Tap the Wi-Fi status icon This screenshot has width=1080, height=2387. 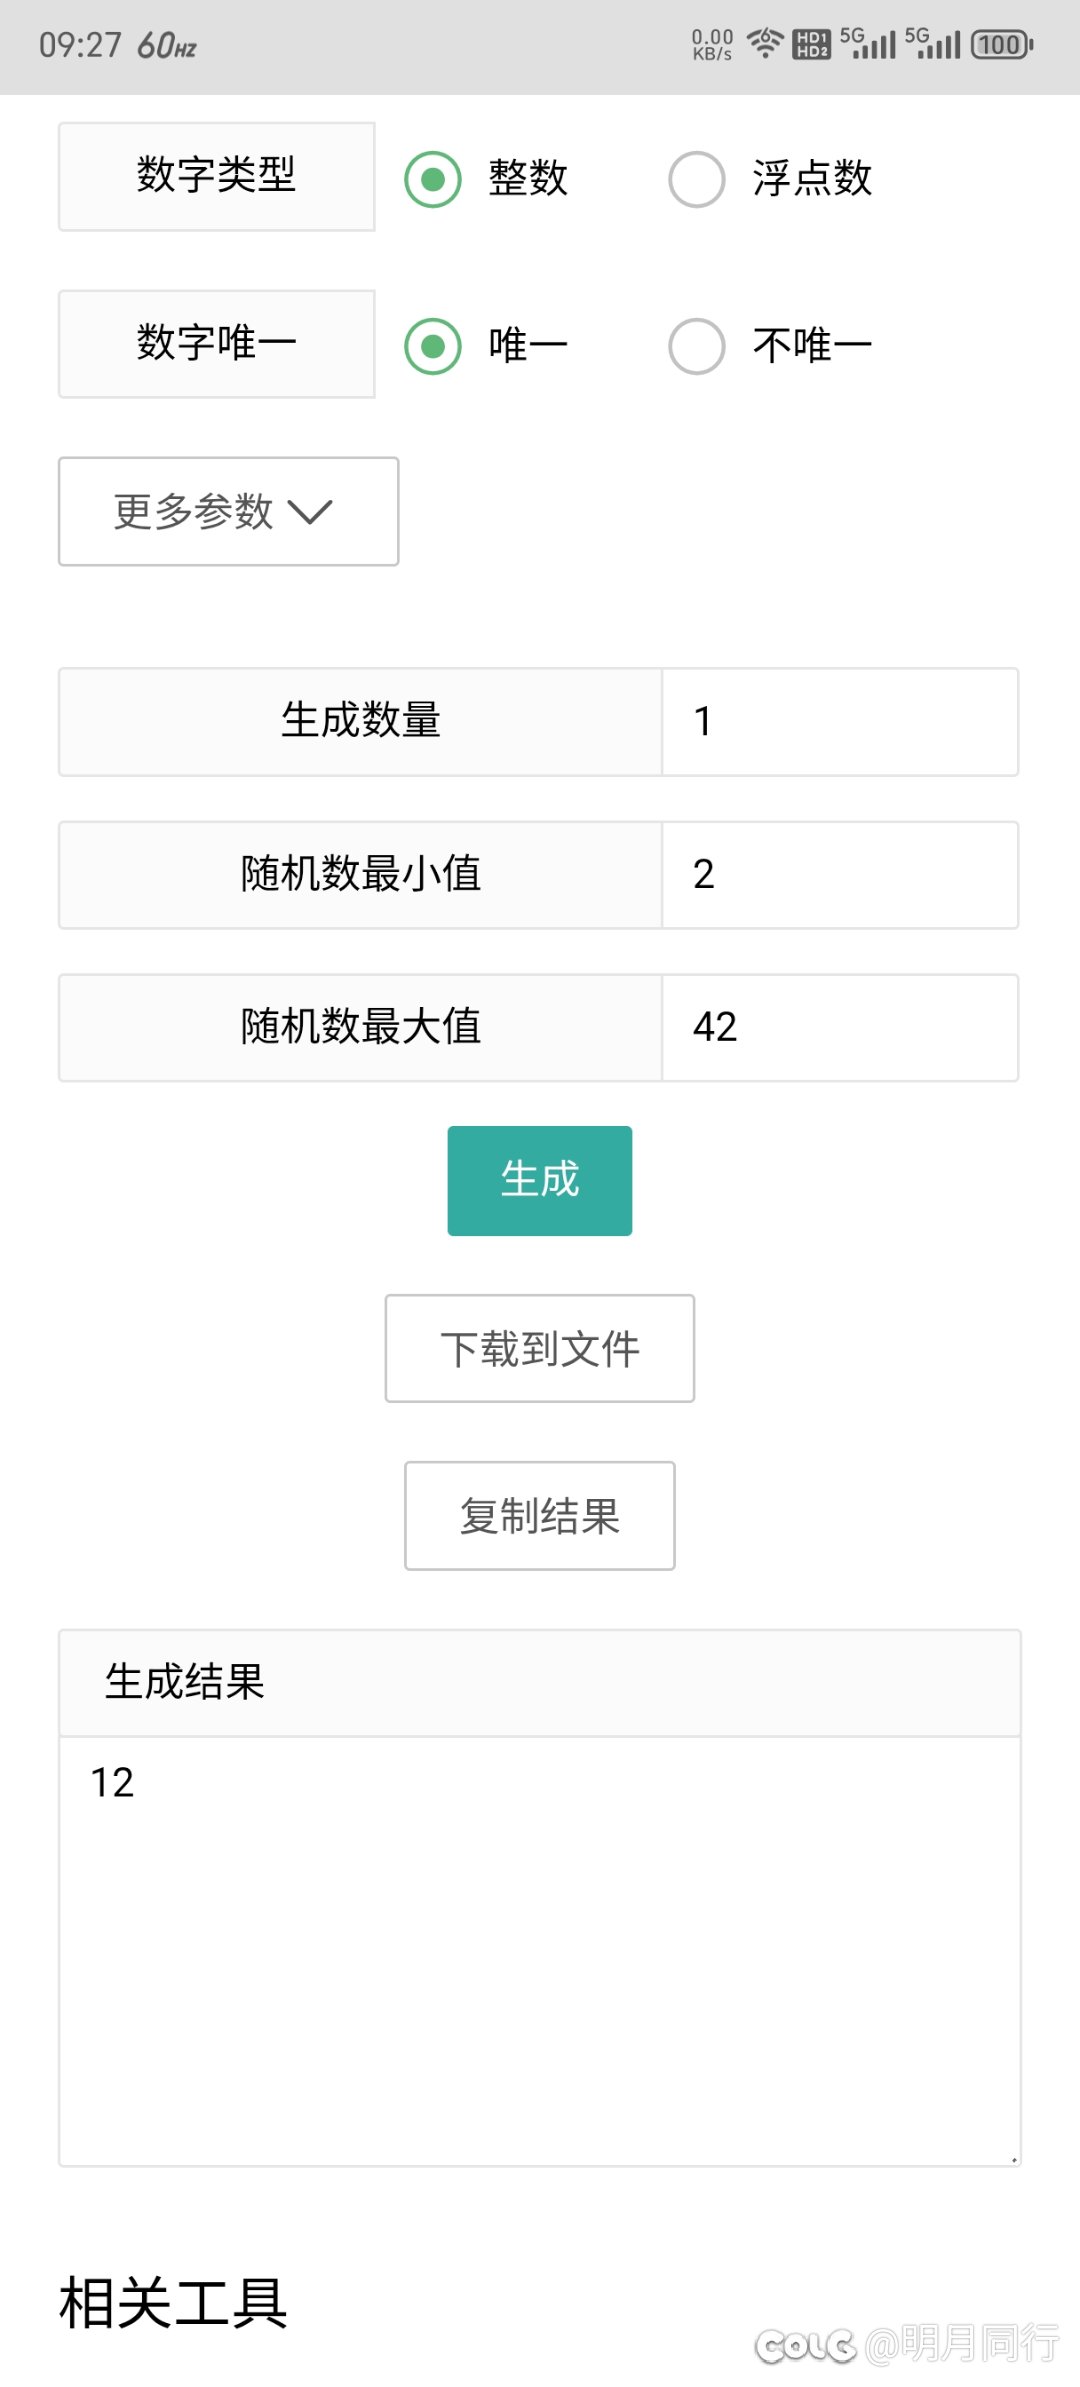[x=765, y=44]
